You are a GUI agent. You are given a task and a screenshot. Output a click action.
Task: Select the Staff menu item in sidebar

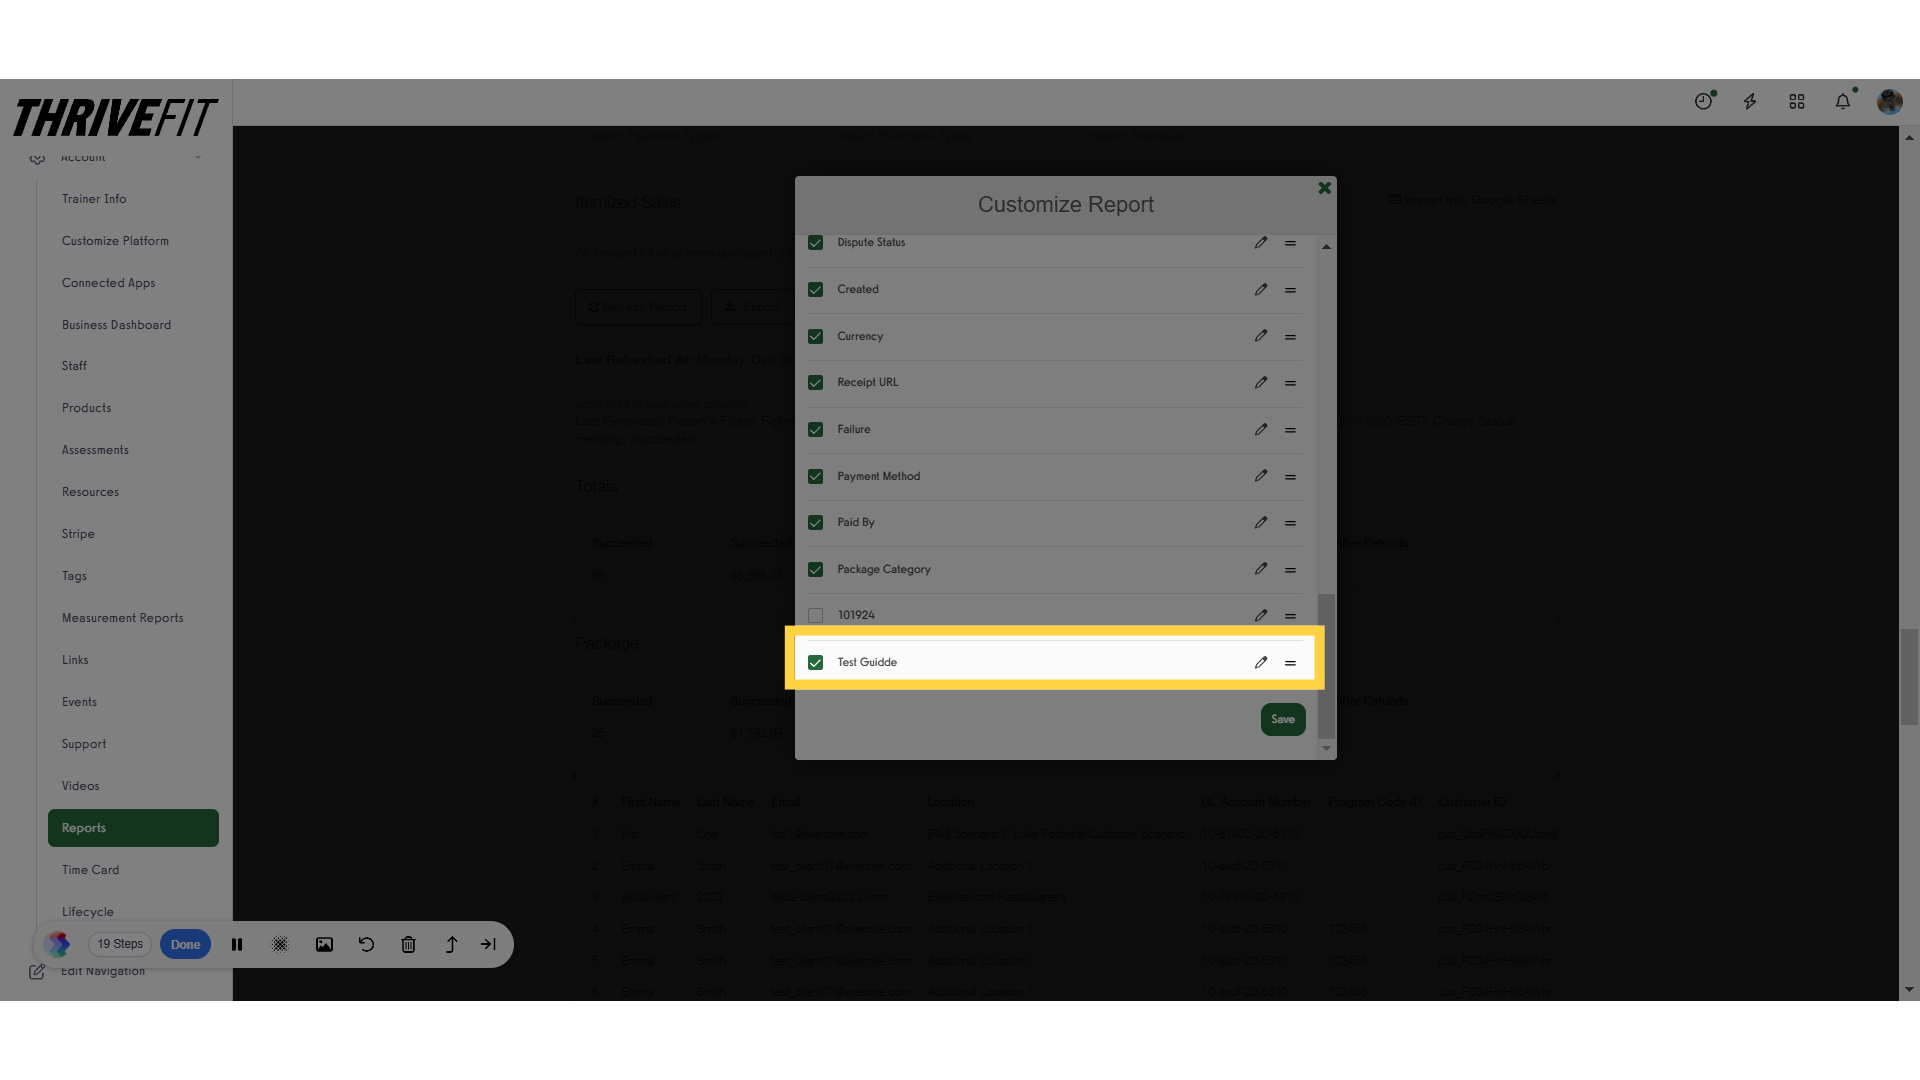74,365
